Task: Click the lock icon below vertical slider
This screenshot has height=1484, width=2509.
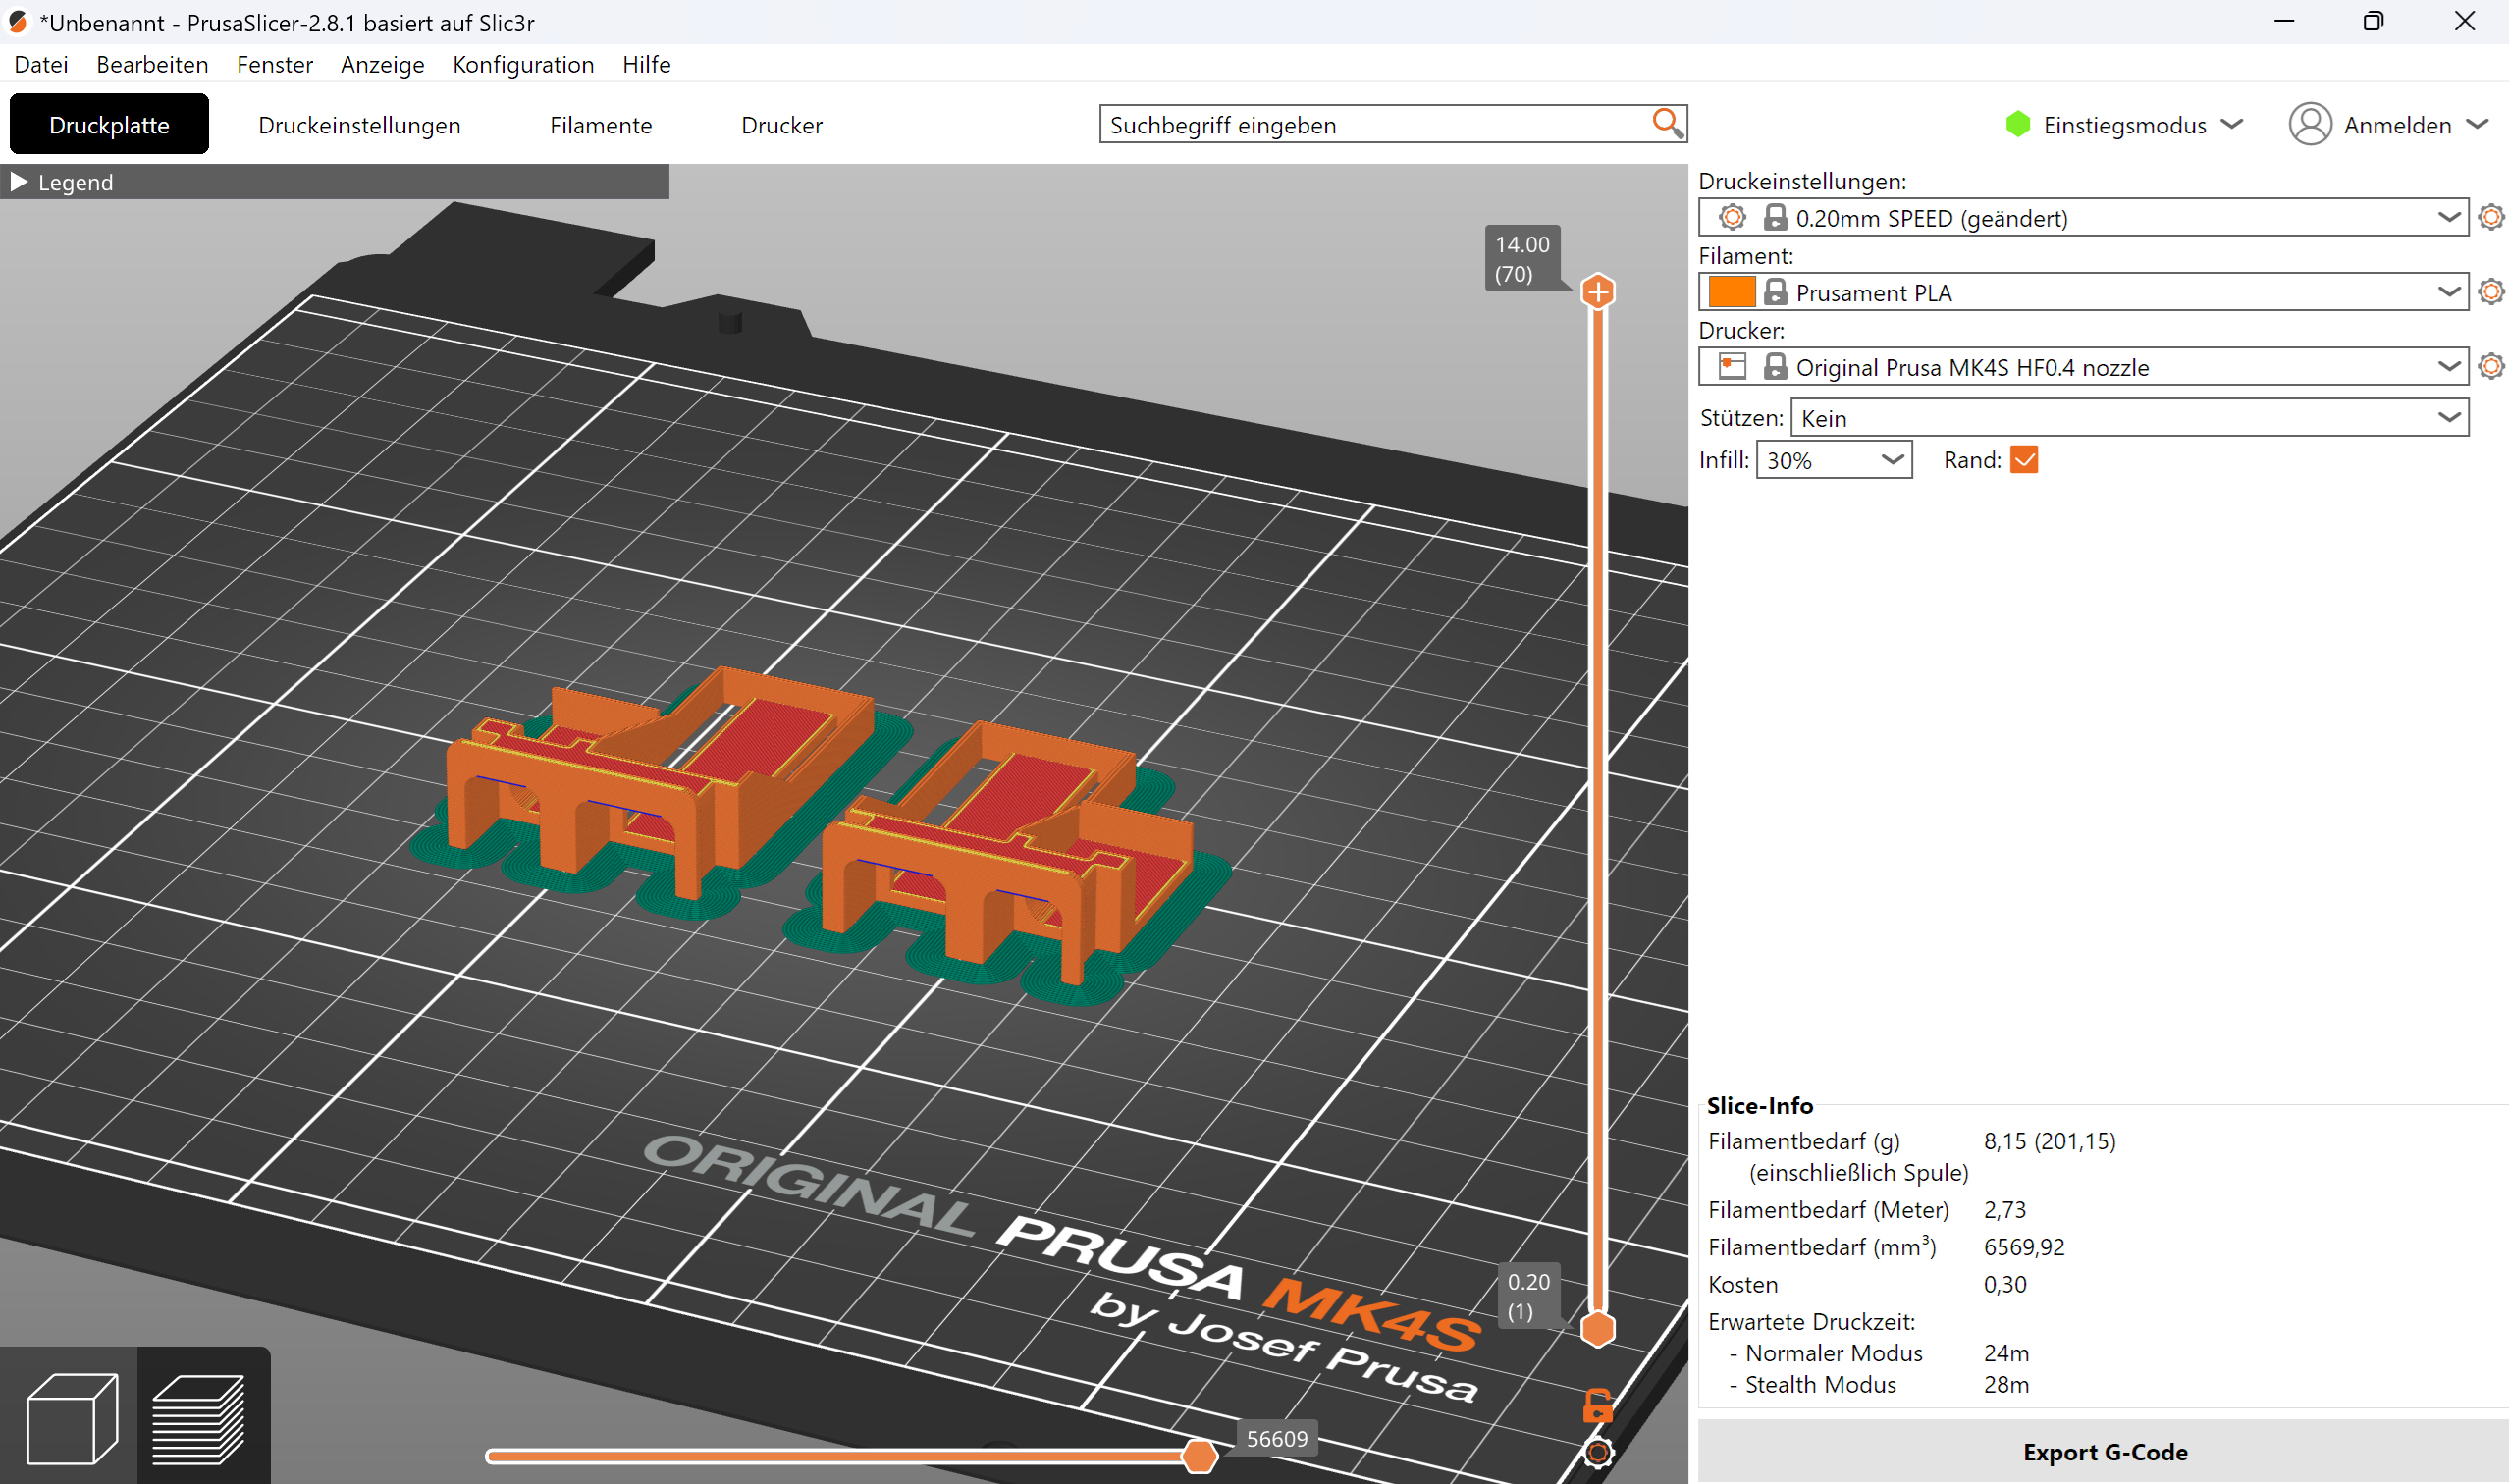Action: click(x=1597, y=1405)
